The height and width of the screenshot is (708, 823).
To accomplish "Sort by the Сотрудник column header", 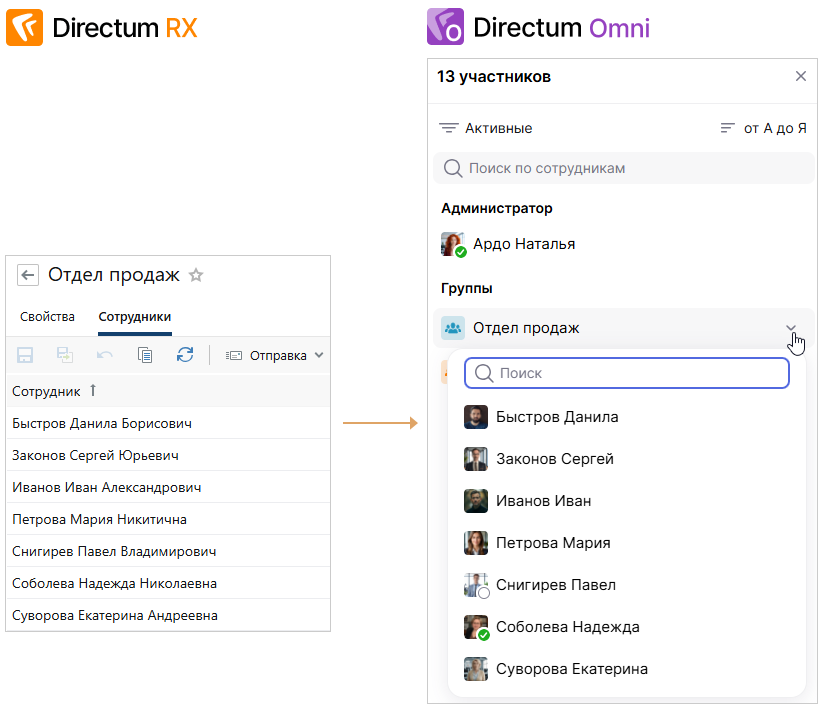I will (46, 391).
